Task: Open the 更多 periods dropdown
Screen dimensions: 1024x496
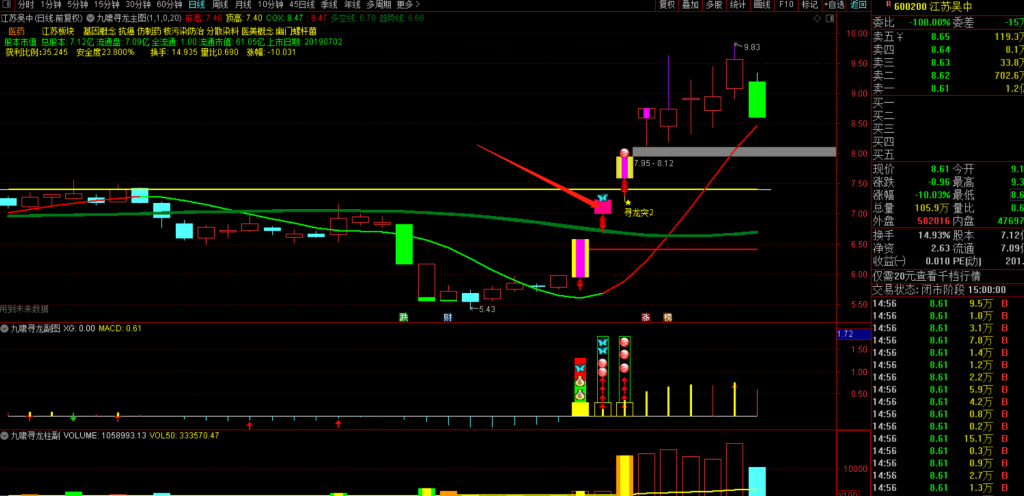Action: 407,5
